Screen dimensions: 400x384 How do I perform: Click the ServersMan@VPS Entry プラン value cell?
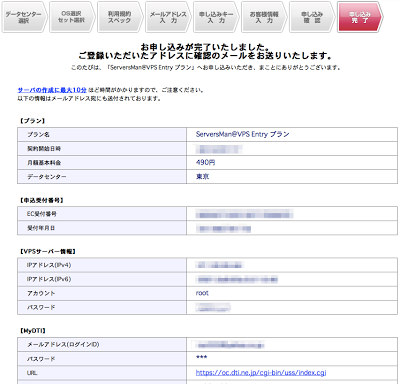click(292, 134)
